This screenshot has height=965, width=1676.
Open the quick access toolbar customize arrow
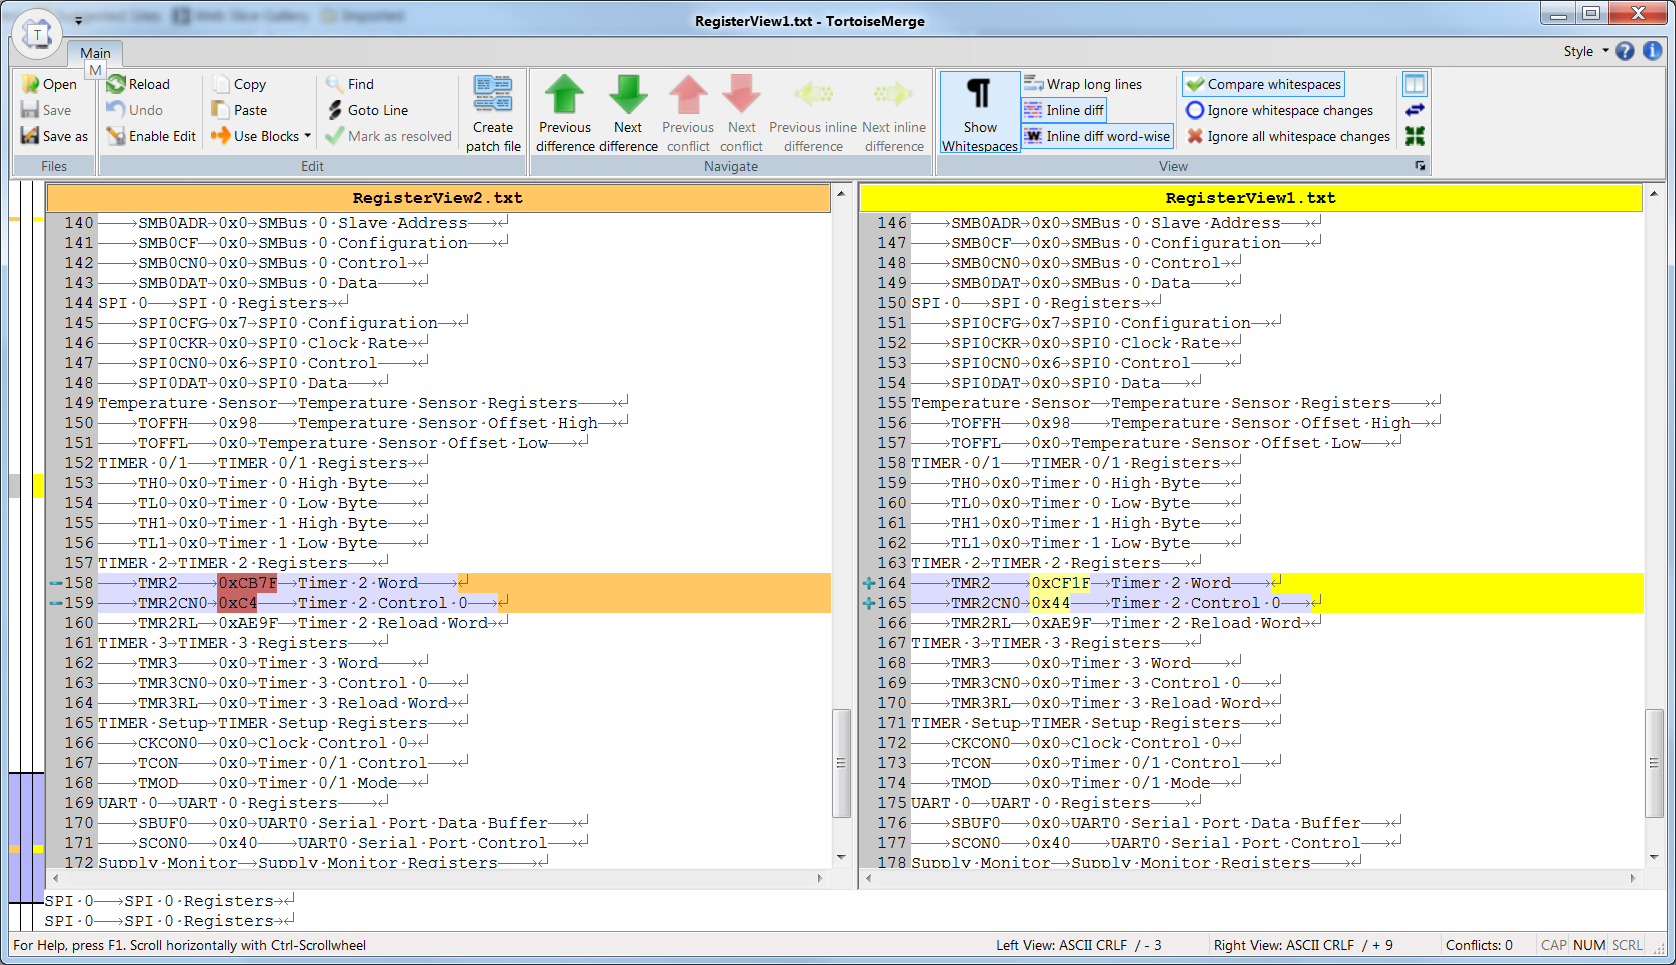pyautogui.click(x=79, y=20)
